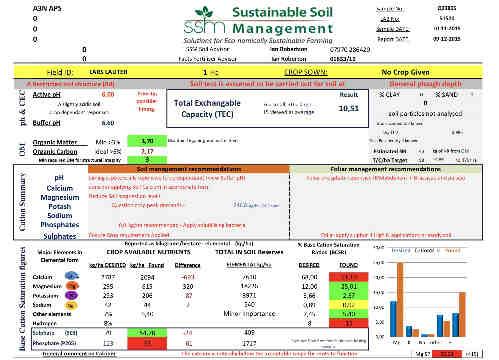Select the red Phosphate found value cell

[x=147, y=343]
